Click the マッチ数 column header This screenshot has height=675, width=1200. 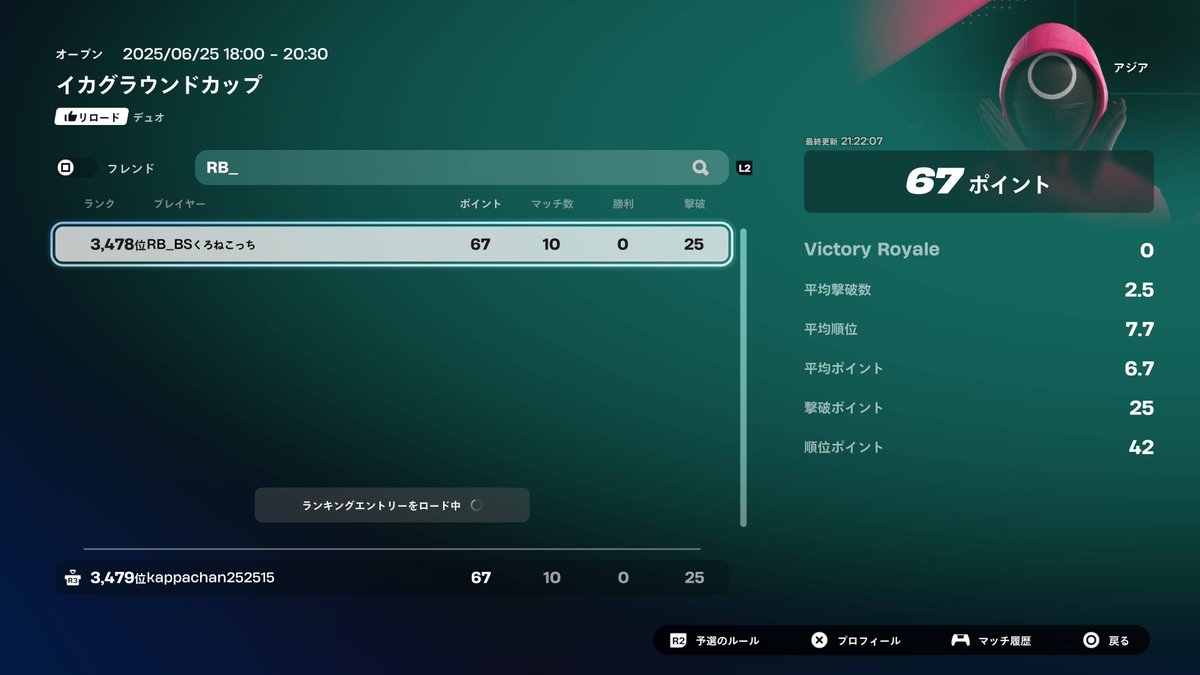552,204
